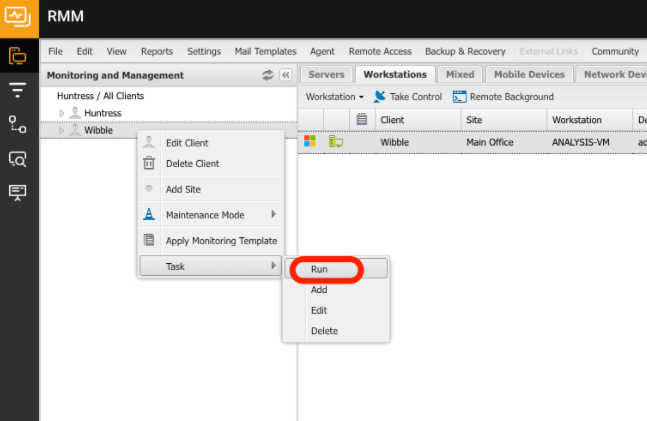
Task: Choose Edit Client from context menu
Action: 211,143
